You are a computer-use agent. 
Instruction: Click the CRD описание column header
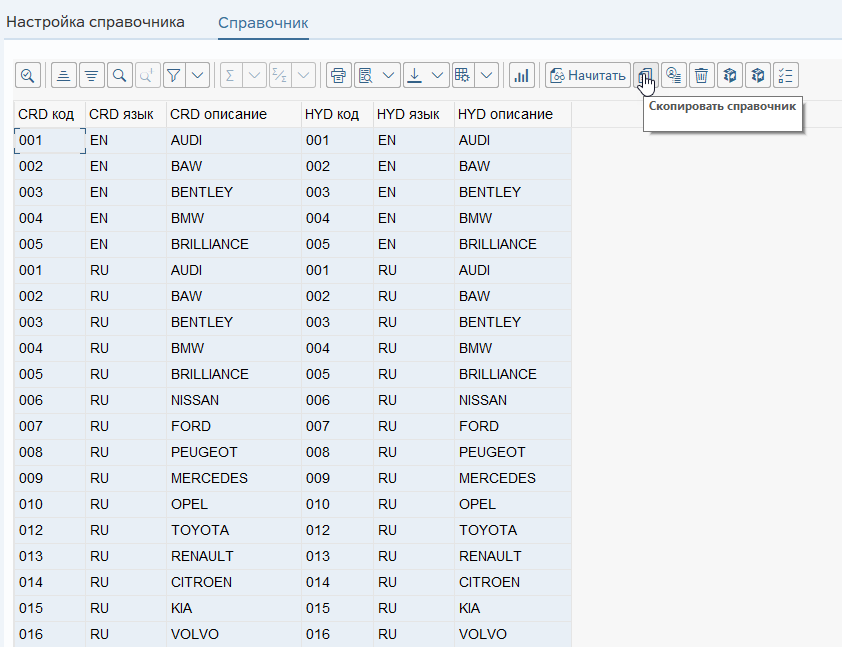tap(218, 114)
